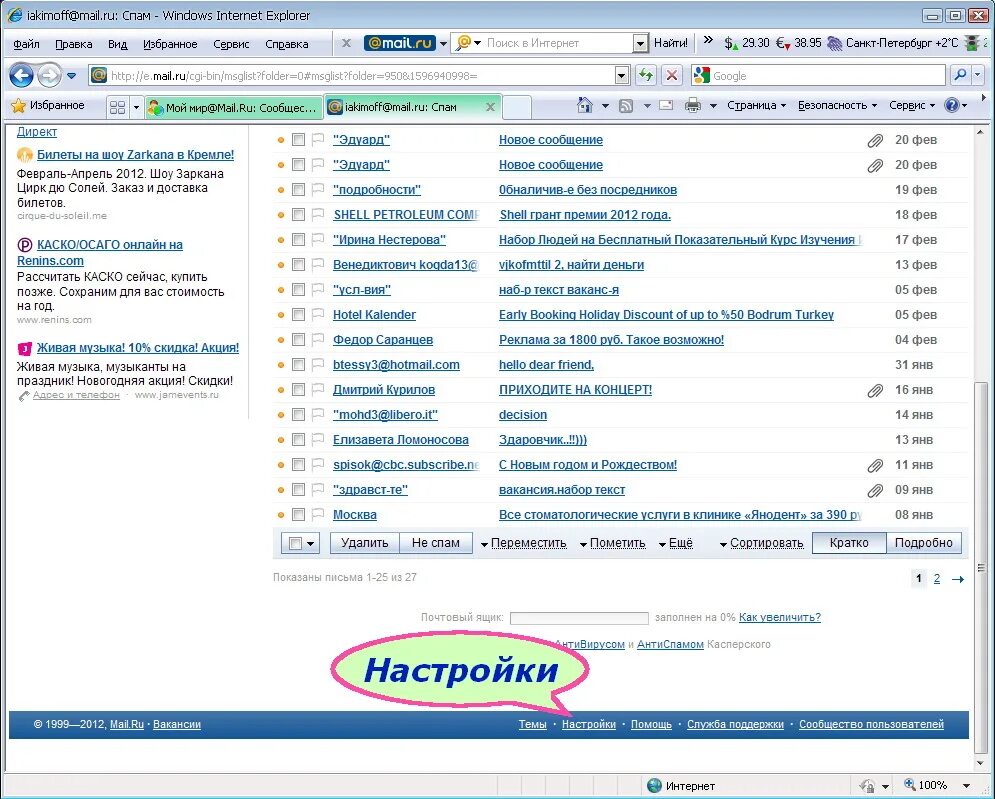995x799 pixels.
Task: Click the Home page house icon
Action: point(584,105)
